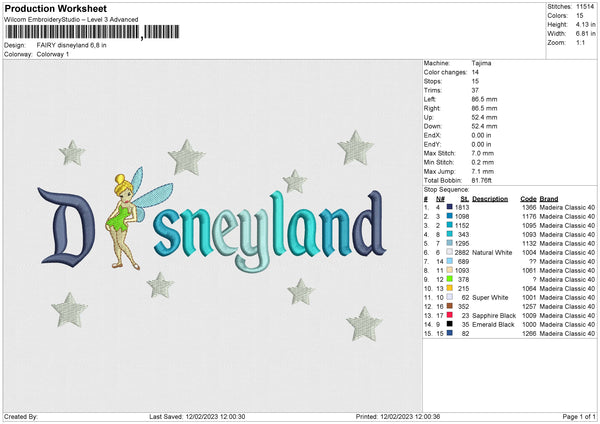The width and height of the screenshot is (600, 424).
Task: Click the Wilcom EmbroideryStudio subtitle text
Action: click(x=71, y=20)
